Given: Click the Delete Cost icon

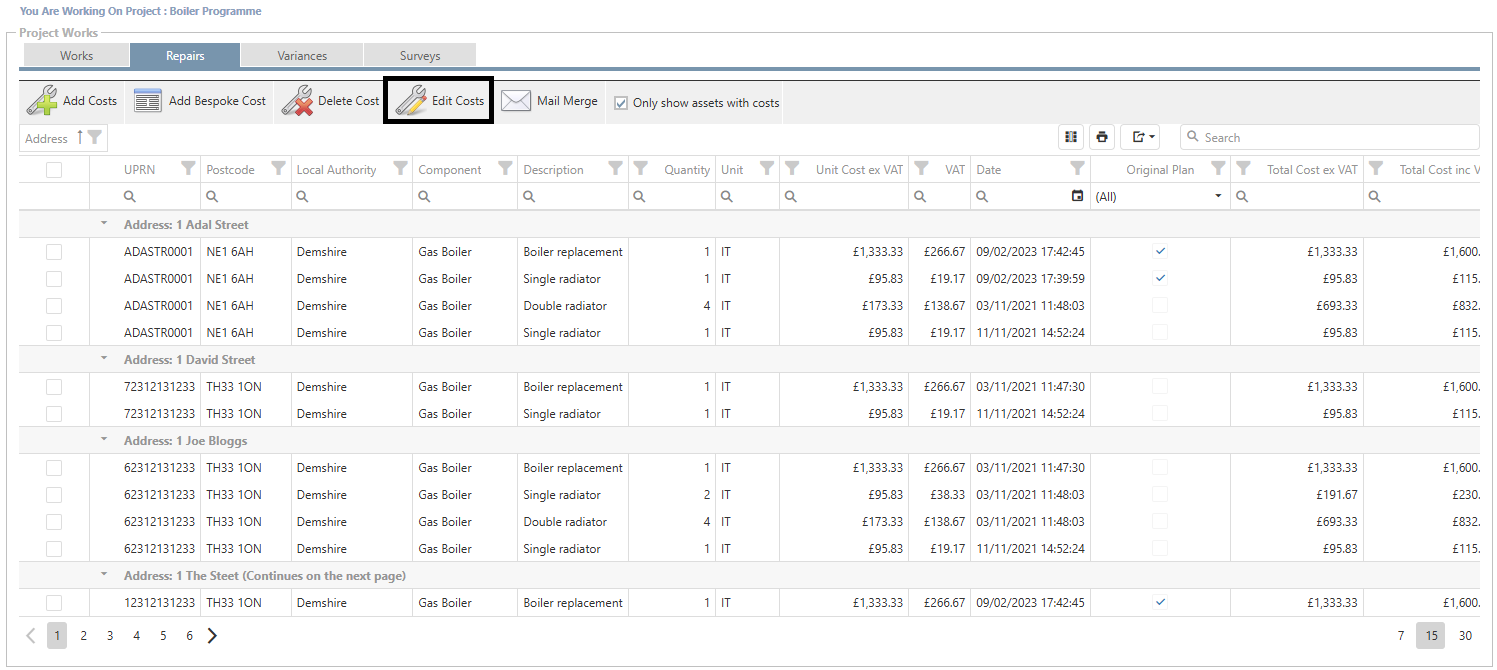Looking at the screenshot, I should [x=297, y=101].
